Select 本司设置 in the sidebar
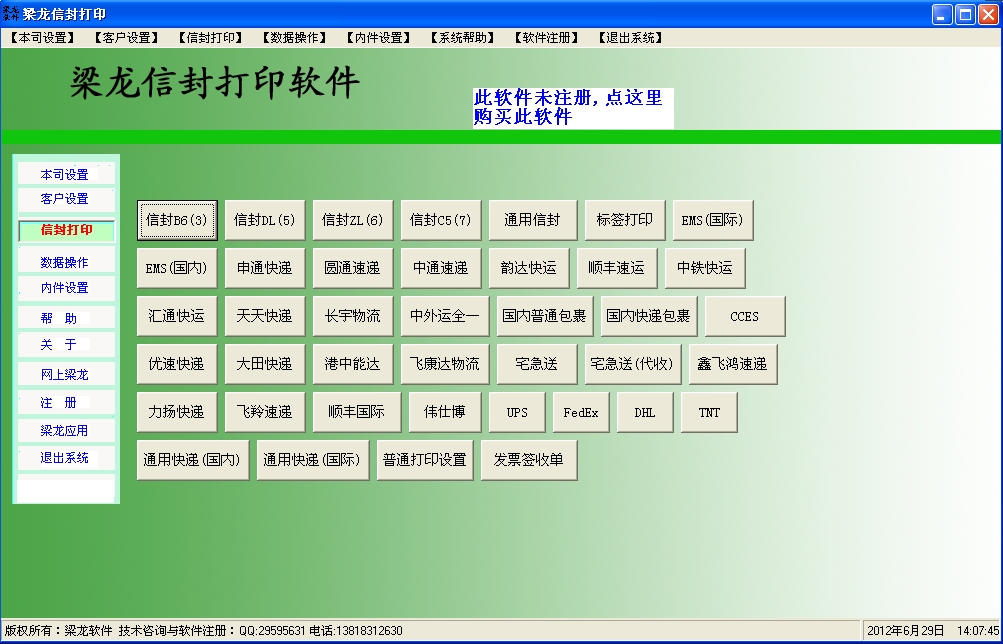The image size is (1003, 644). [66, 174]
